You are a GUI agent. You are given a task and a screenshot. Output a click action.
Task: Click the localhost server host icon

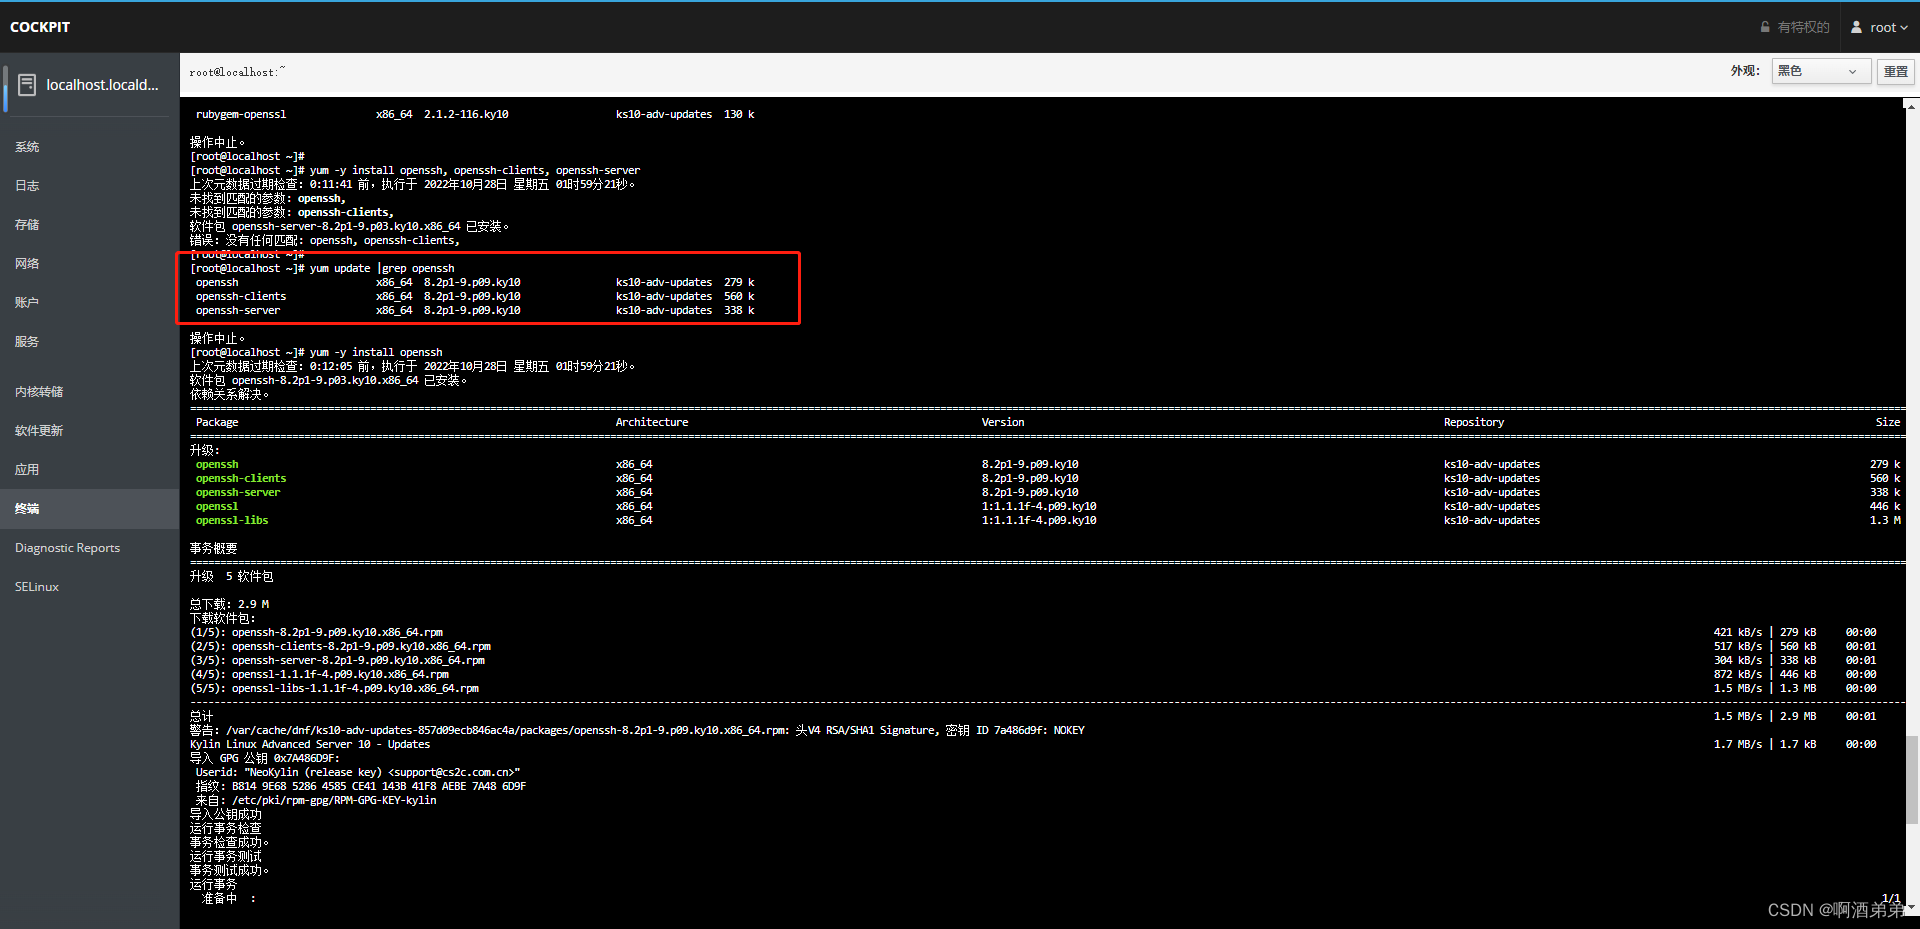tap(27, 85)
